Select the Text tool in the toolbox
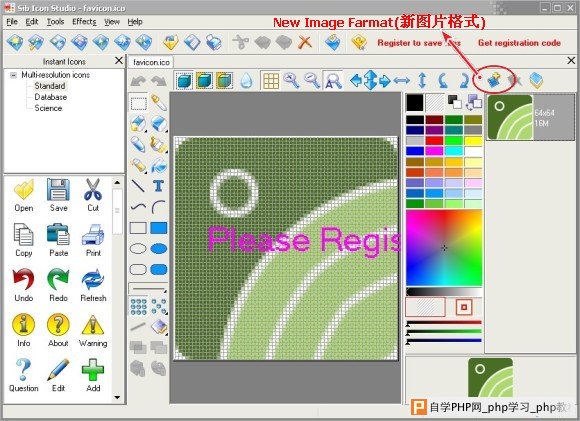 (x=159, y=185)
